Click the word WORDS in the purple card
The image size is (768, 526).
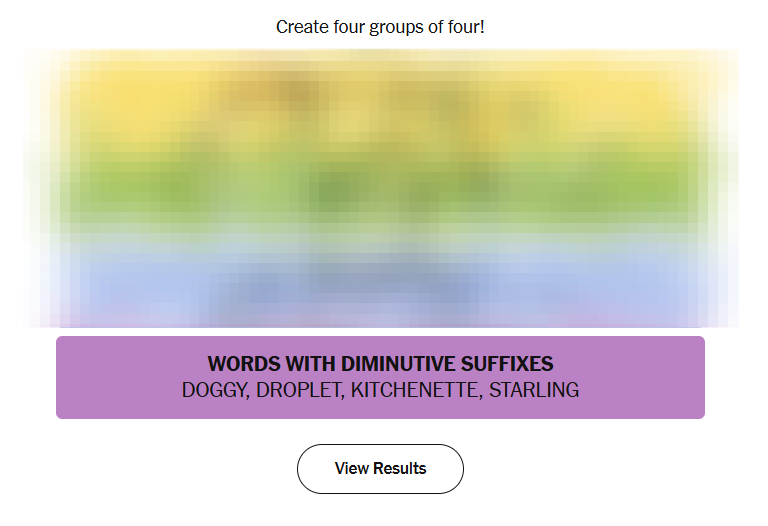239,364
